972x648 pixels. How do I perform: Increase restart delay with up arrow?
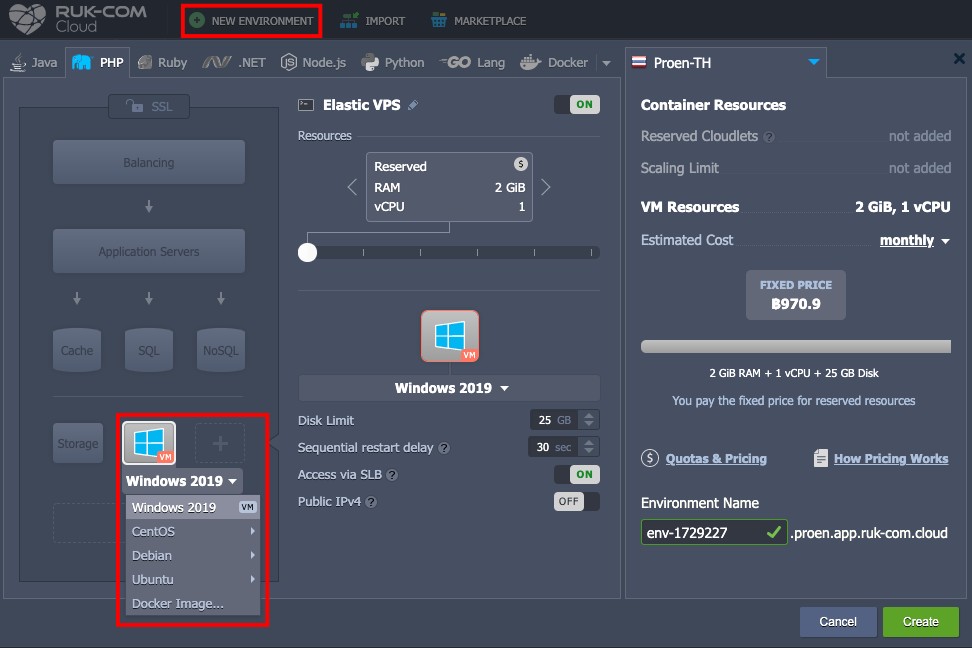[589, 443]
